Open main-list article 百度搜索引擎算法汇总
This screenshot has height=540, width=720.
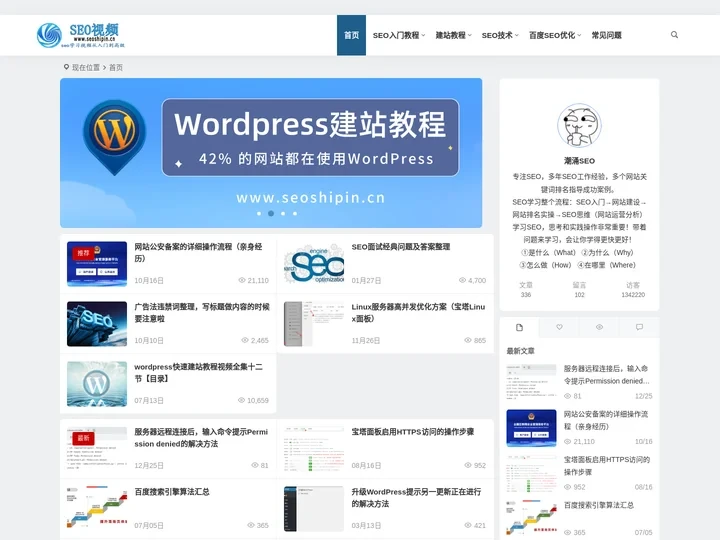pos(172,492)
